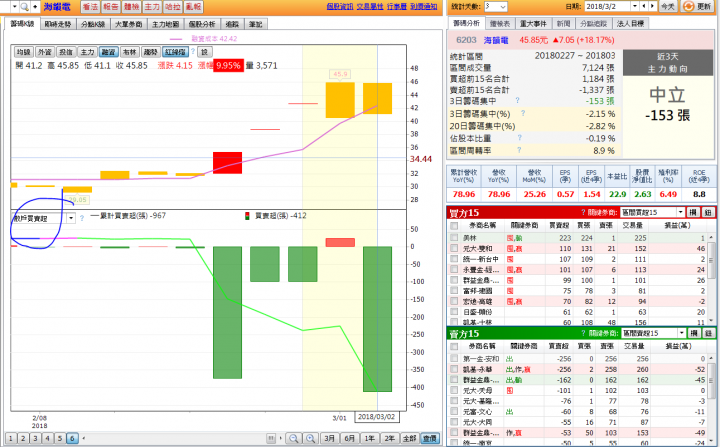Click the 看法 button
This screenshot has width=720, height=447.
coord(90,7)
